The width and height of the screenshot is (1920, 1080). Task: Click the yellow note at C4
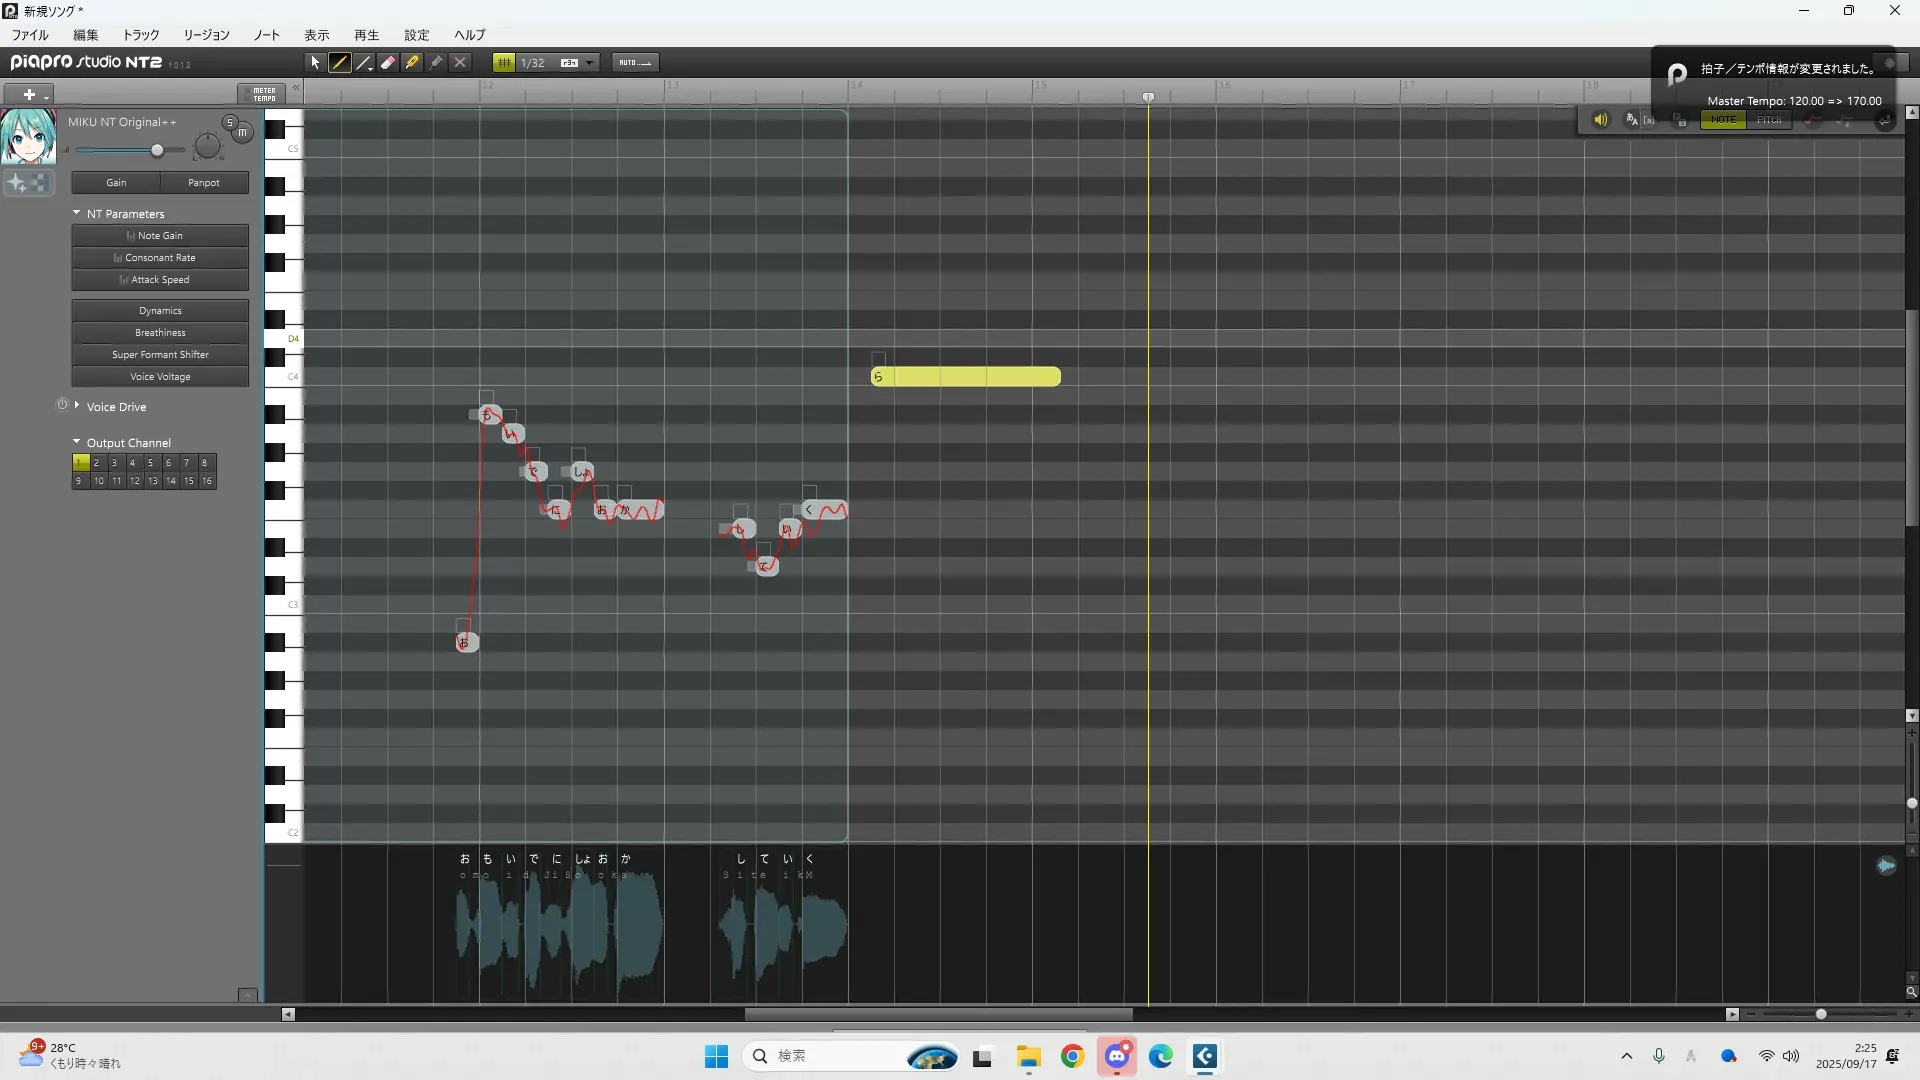click(966, 376)
